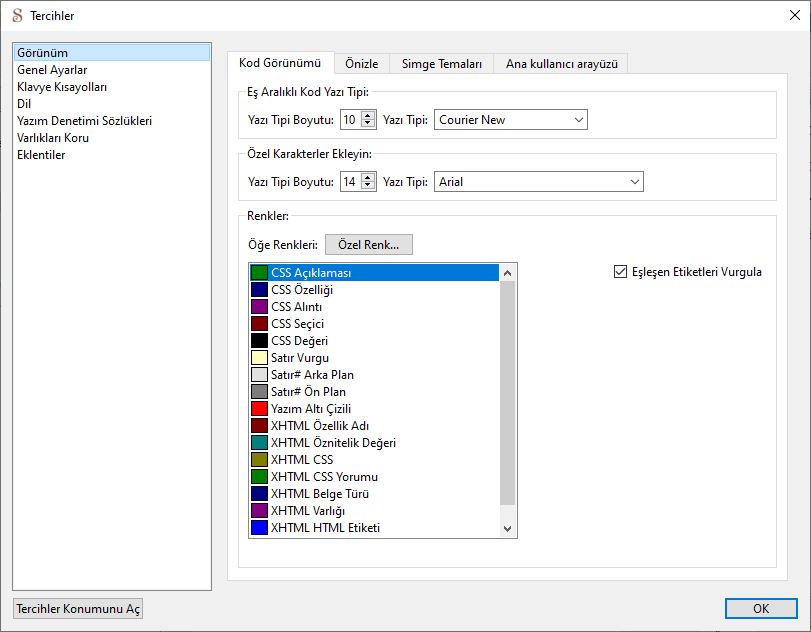Click the maroon XHTML Özellik Adı swatch

[x=259, y=426]
